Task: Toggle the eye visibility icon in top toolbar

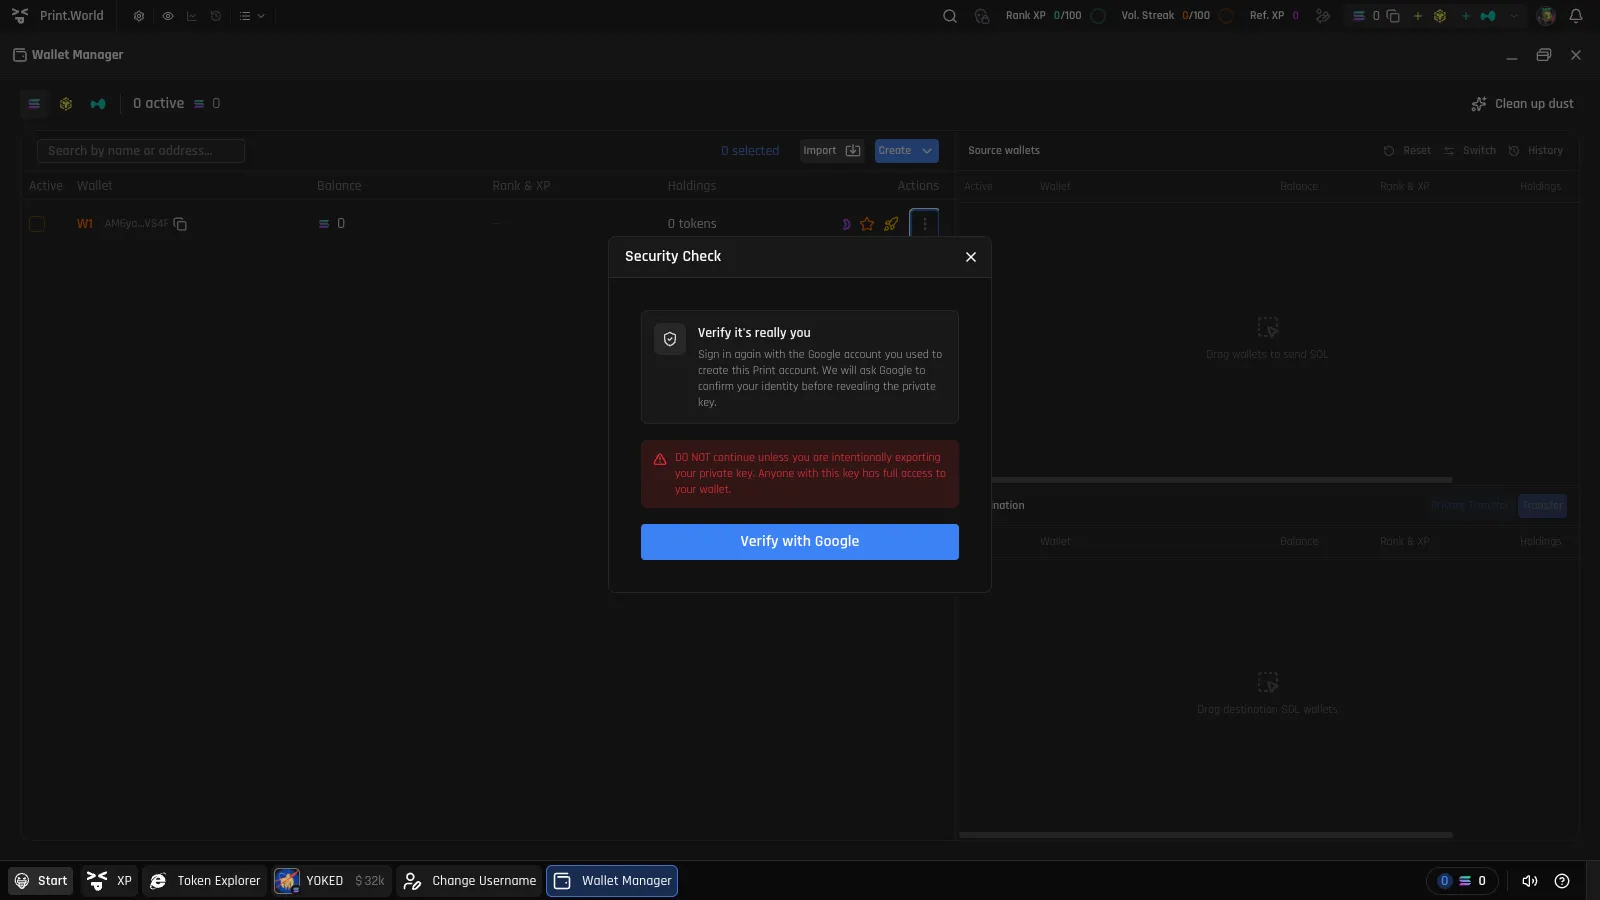Action: pyautogui.click(x=167, y=16)
